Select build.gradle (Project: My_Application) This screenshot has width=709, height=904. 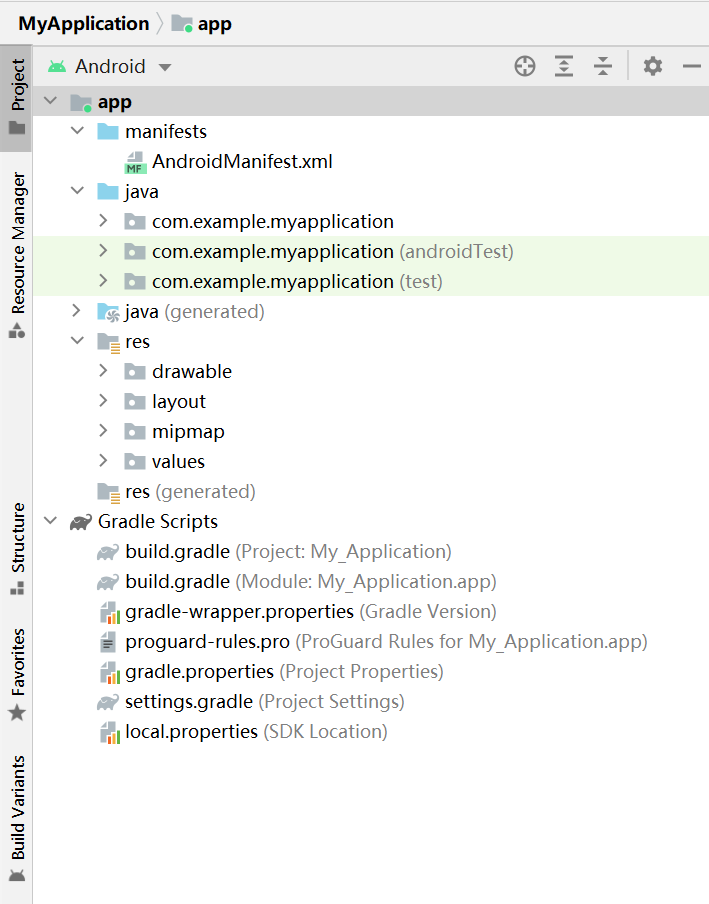point(288,552)
